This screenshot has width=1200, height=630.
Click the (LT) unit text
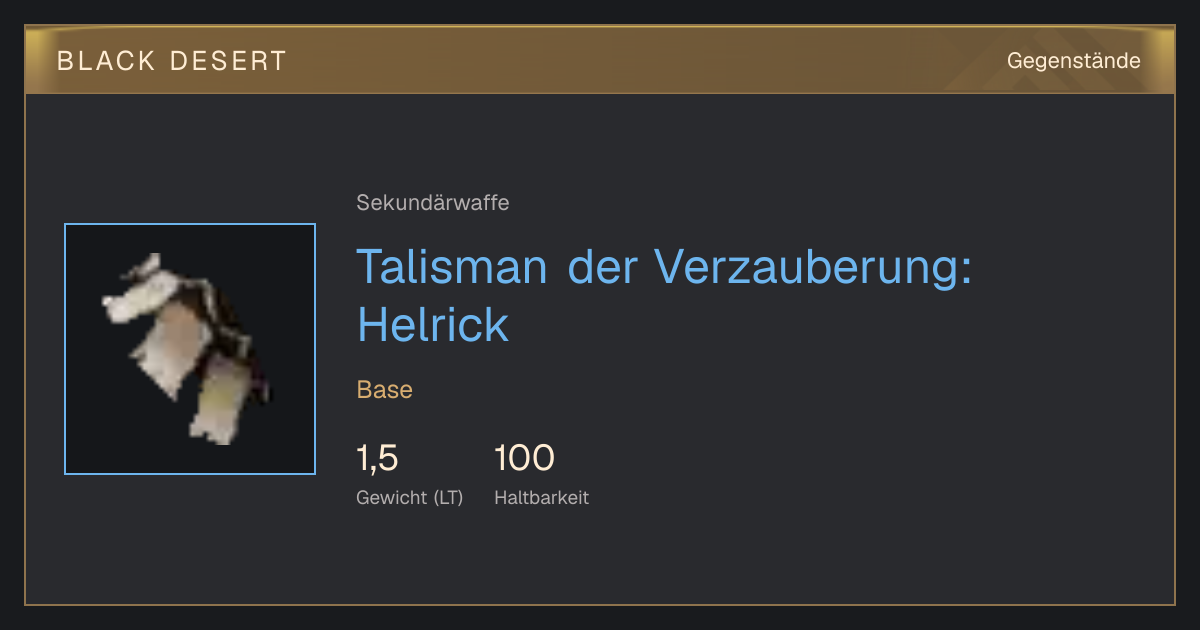click(x=448, y=498)
